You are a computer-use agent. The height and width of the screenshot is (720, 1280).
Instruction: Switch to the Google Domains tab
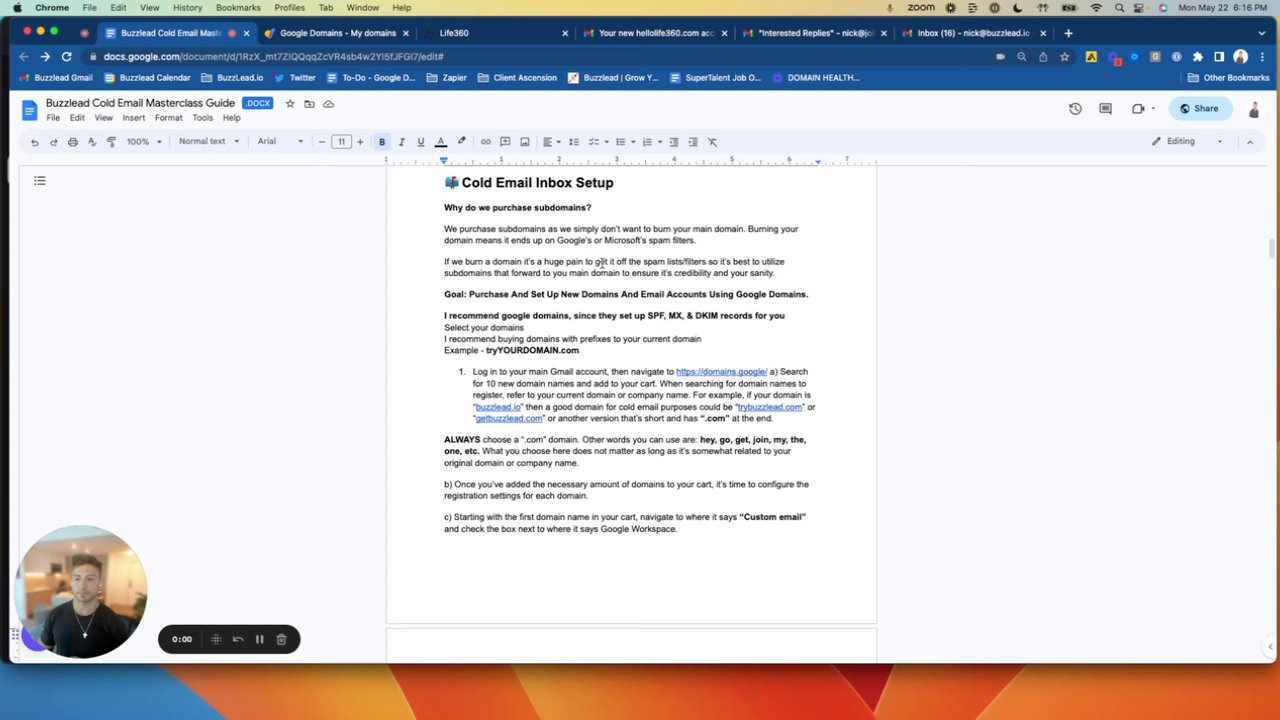point(336,33)
